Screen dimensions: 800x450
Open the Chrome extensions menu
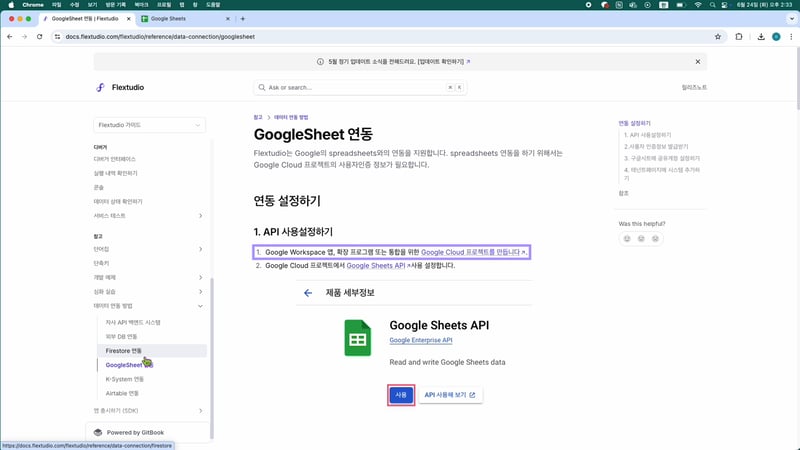pyautogui.click(x=739, y=37)
